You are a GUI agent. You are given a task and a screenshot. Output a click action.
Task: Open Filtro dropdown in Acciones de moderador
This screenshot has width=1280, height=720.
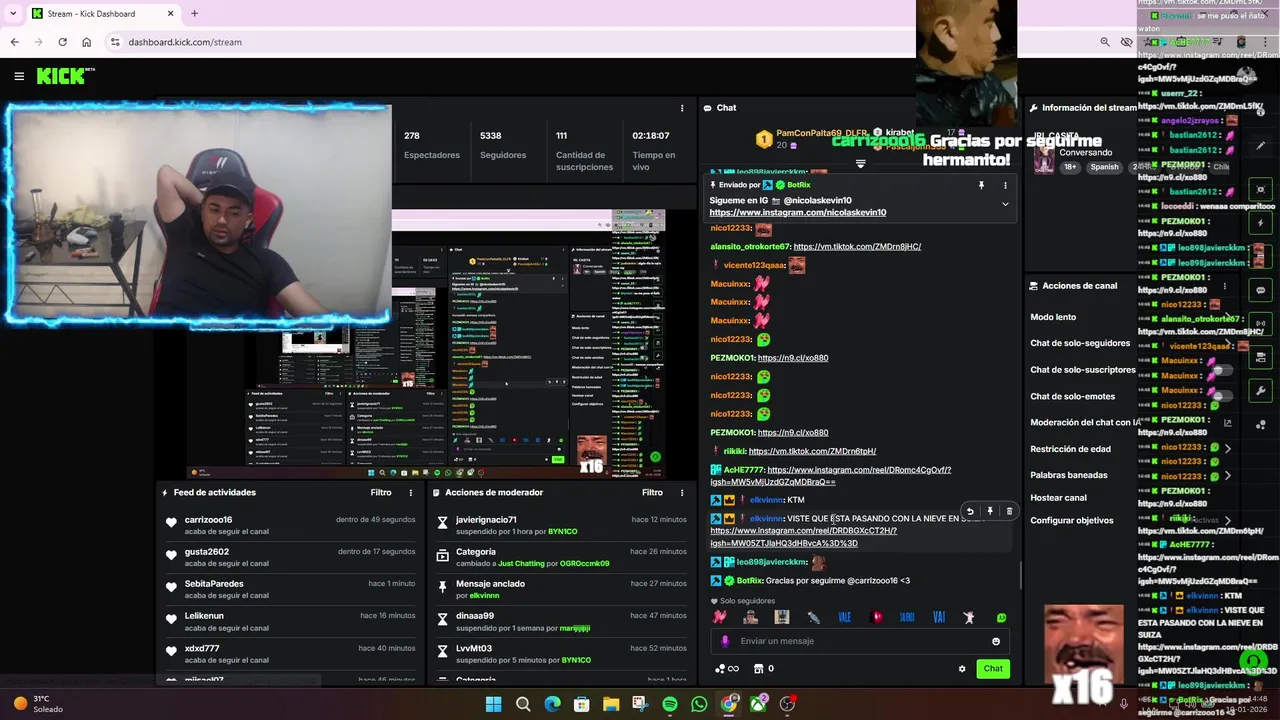[652, 492]
